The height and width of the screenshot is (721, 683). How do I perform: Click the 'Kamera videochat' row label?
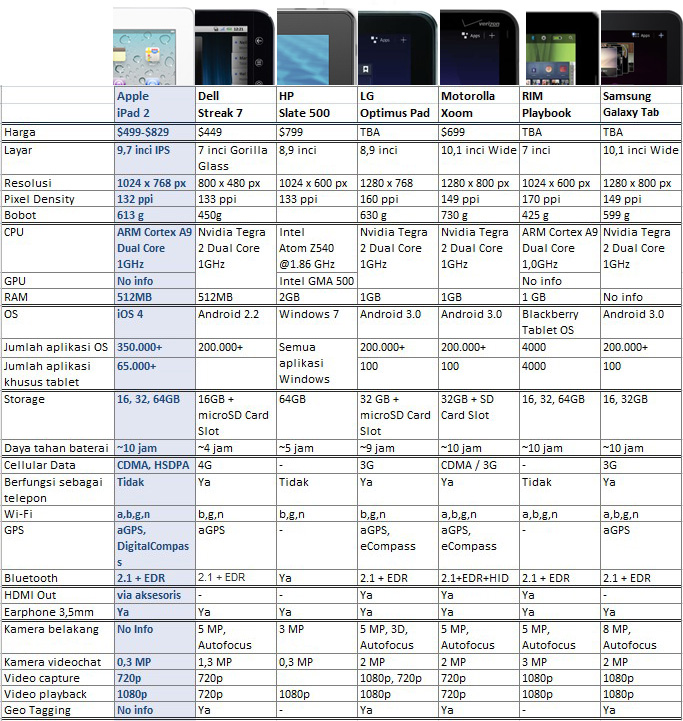tap(52, 662)
